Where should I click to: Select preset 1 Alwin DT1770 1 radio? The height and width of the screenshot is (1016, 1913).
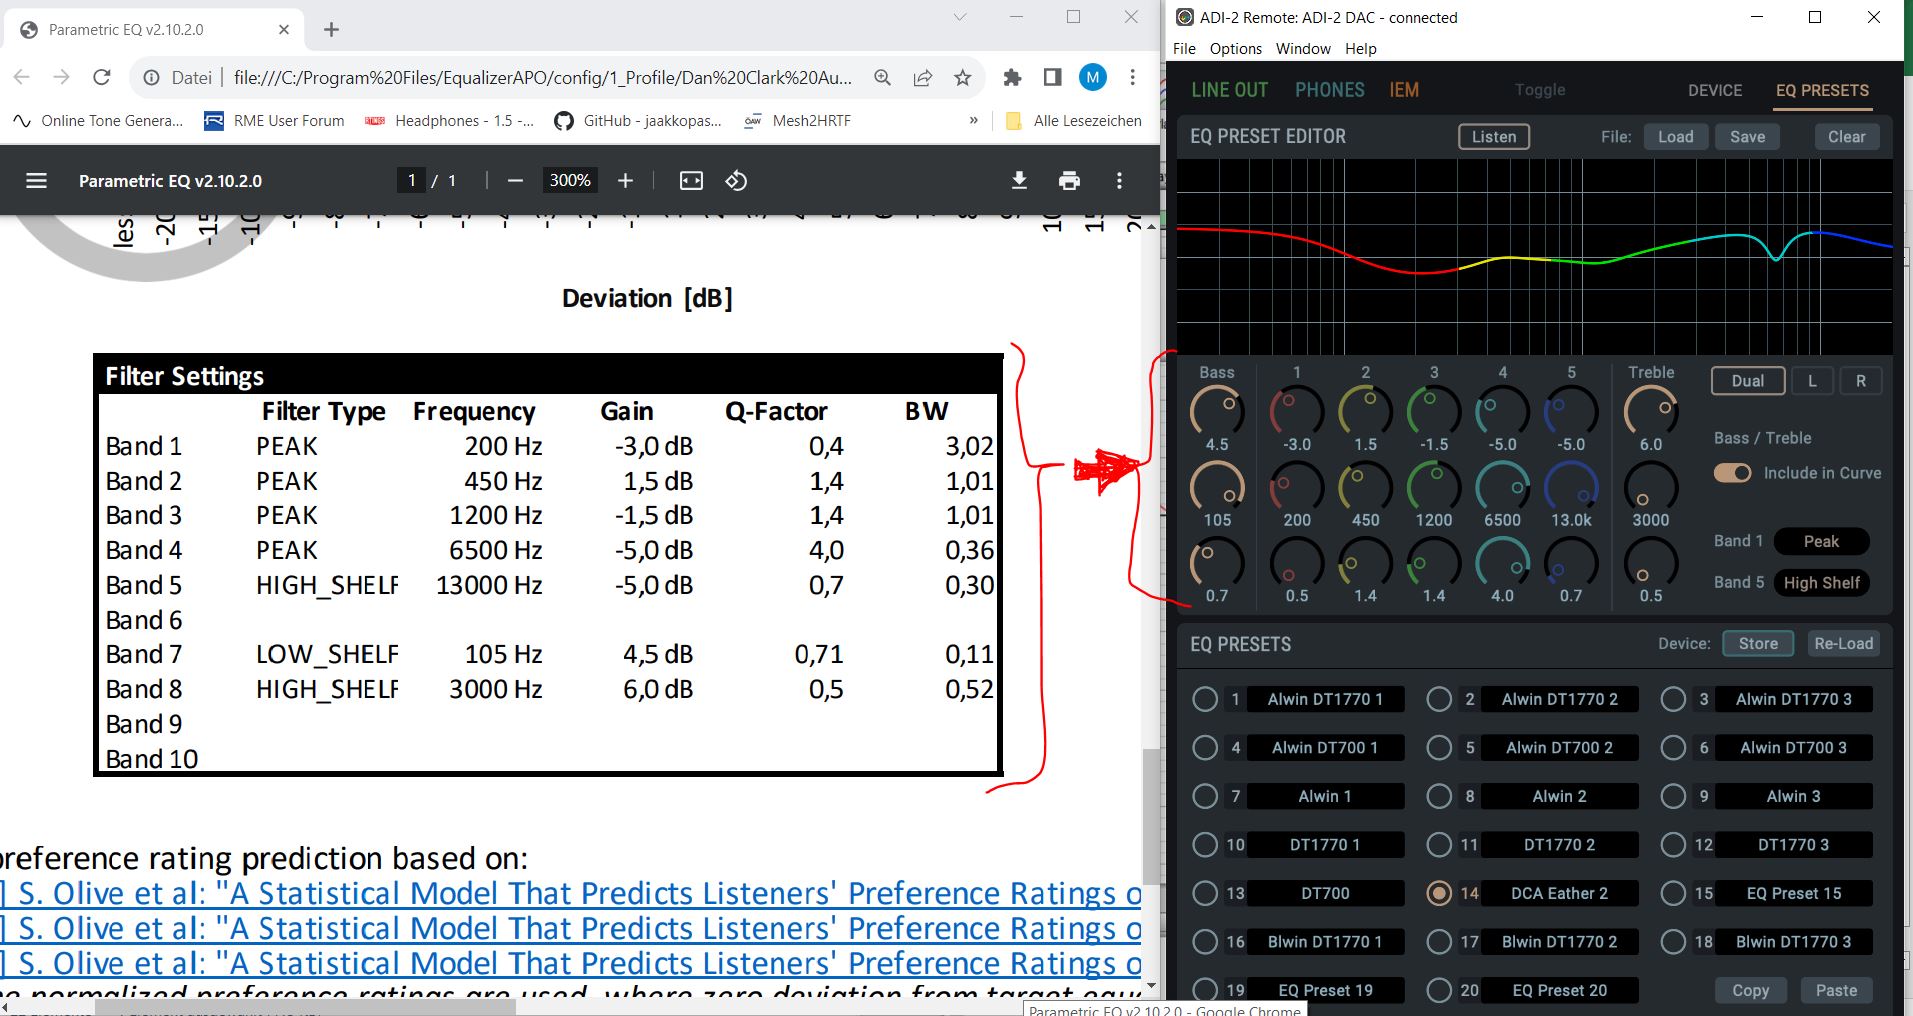(1205, 699)
